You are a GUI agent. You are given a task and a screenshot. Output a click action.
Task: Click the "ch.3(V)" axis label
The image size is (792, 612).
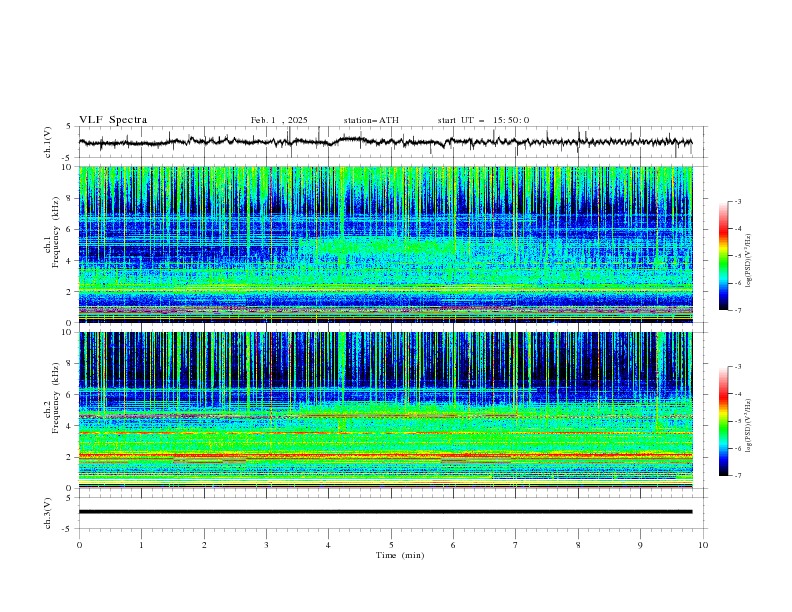click(x=48, y=513)
